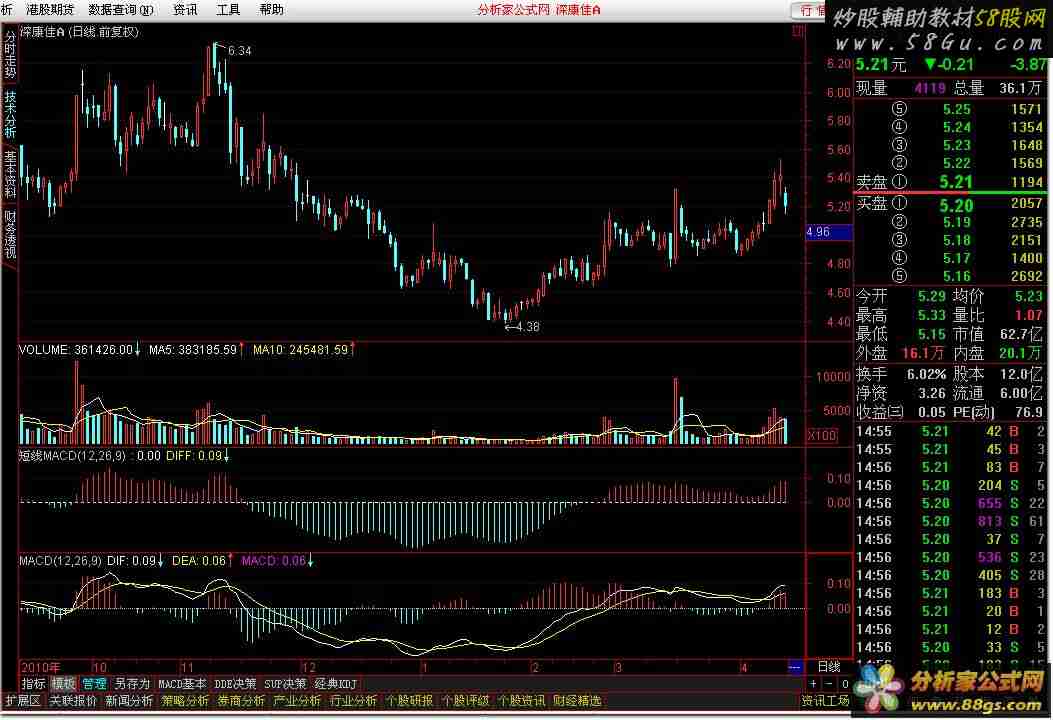Click the 行情 button in the title bar

[811, 10]
